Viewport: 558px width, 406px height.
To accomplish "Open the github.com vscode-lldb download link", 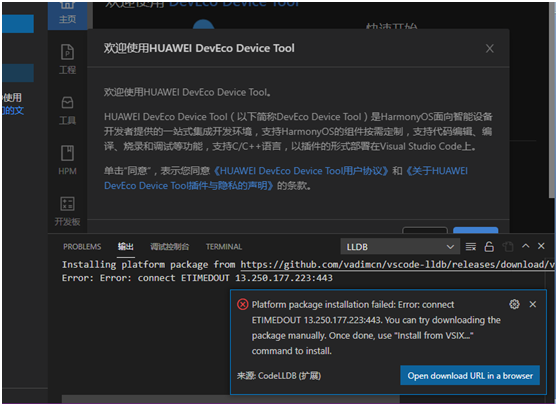I will tap(398, 265).
